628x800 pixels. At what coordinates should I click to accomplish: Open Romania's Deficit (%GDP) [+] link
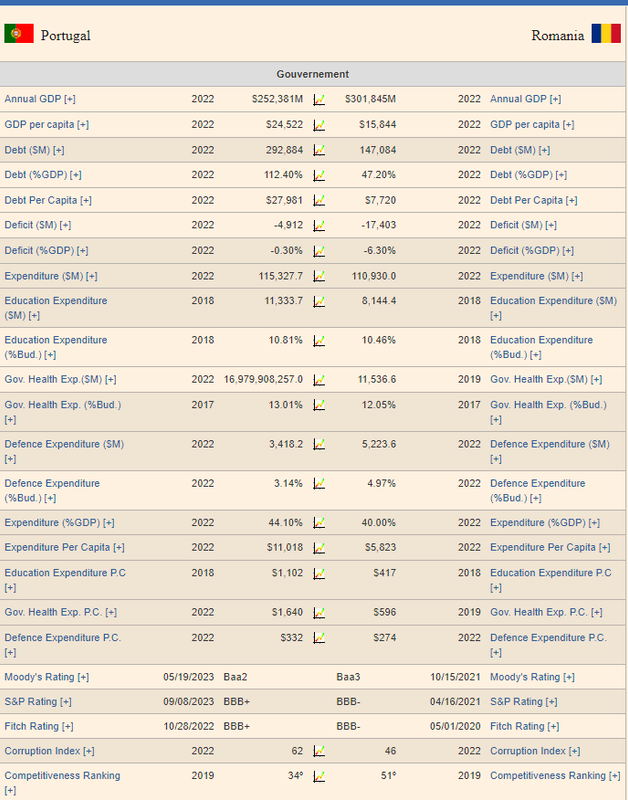point(532,251)
